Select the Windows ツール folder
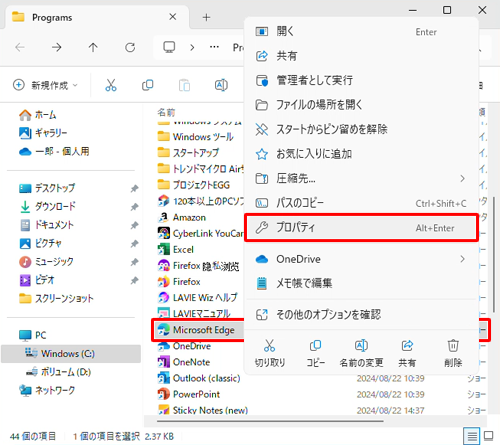This screenshot has width=500, height=445. (x=196, y=137)
